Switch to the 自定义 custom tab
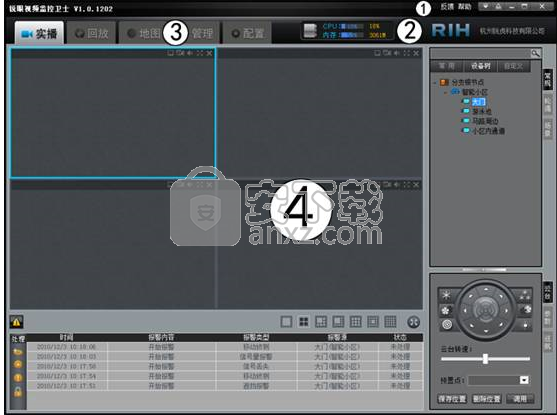This screenshot has height=415, width=557. pyautogui.click(x=514, y=66)
